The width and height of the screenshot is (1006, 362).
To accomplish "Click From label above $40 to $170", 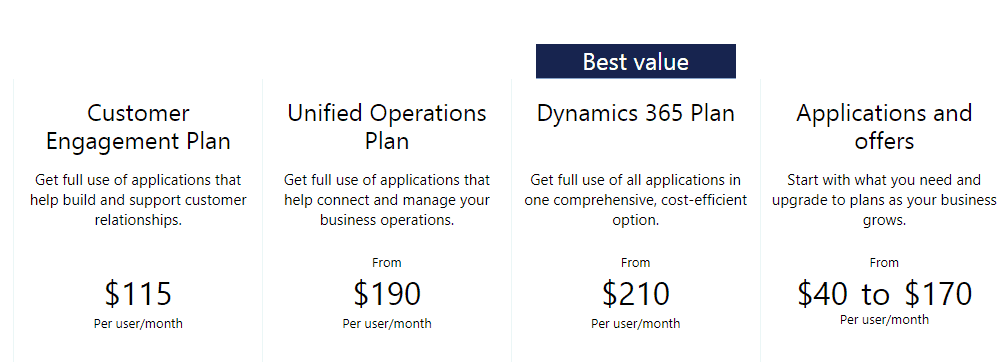I will pyautogui.click(x=884, y=263).
